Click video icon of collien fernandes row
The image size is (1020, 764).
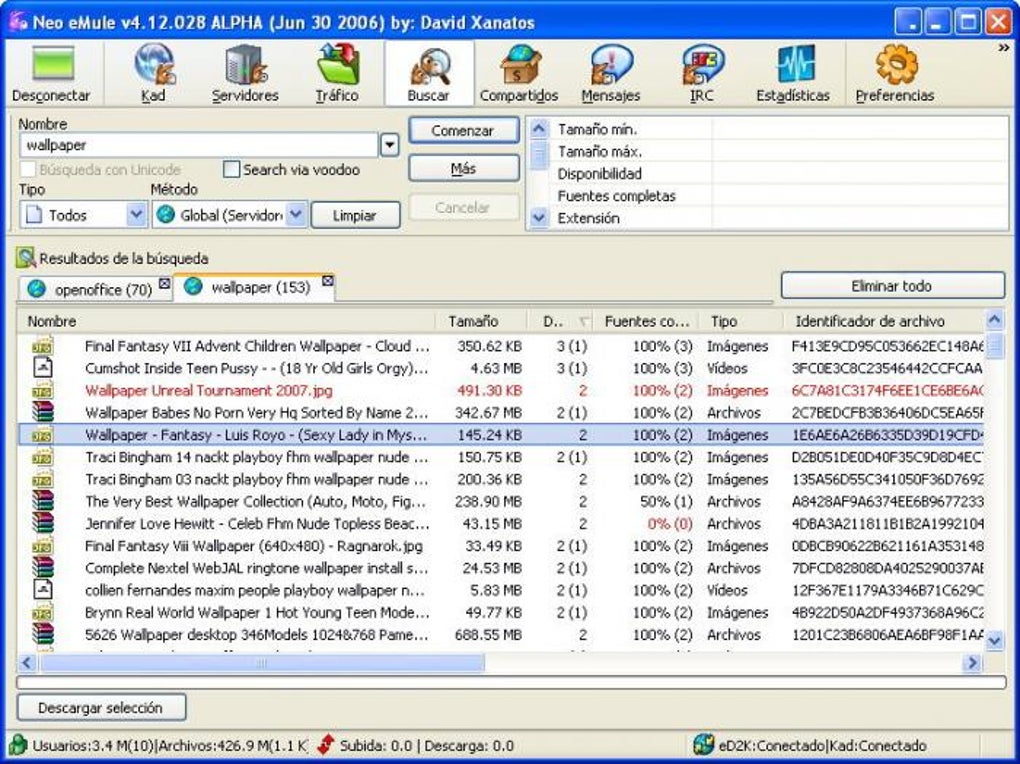[43, 590]
